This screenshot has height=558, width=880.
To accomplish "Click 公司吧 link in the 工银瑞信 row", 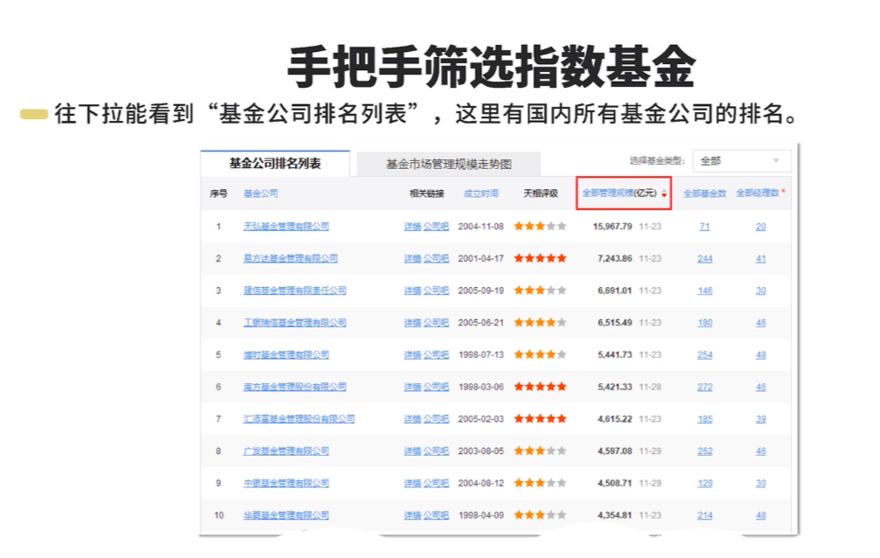I will pos(436,322).
